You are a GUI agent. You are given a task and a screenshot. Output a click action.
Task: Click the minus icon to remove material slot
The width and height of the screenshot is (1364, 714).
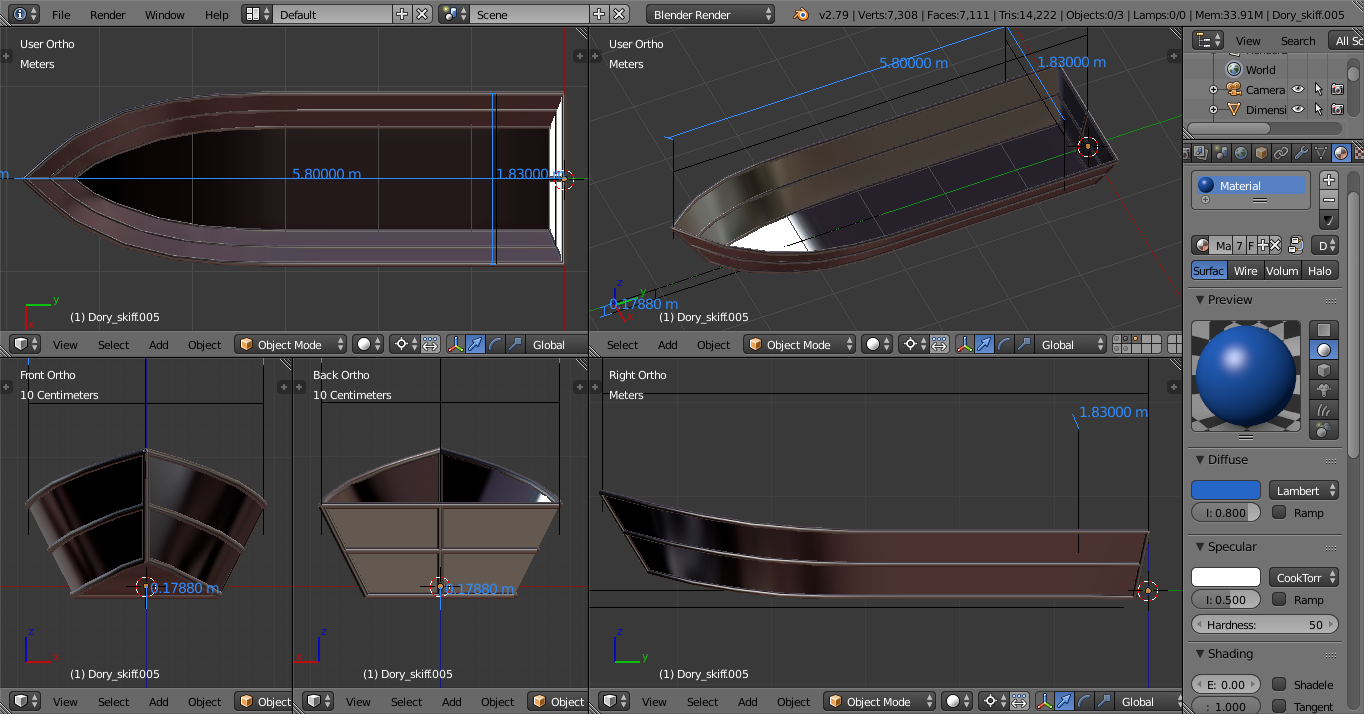[1328, 200]
